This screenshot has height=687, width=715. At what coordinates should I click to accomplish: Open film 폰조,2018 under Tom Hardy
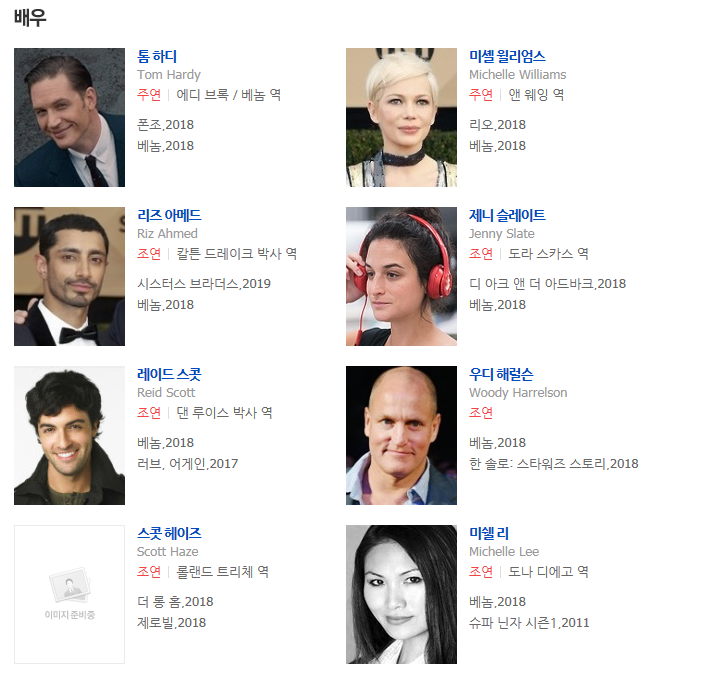166,124
